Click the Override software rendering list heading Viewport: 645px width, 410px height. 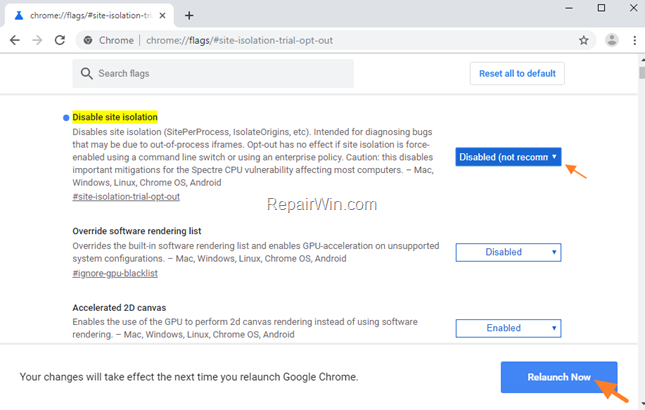pos(137,231)
